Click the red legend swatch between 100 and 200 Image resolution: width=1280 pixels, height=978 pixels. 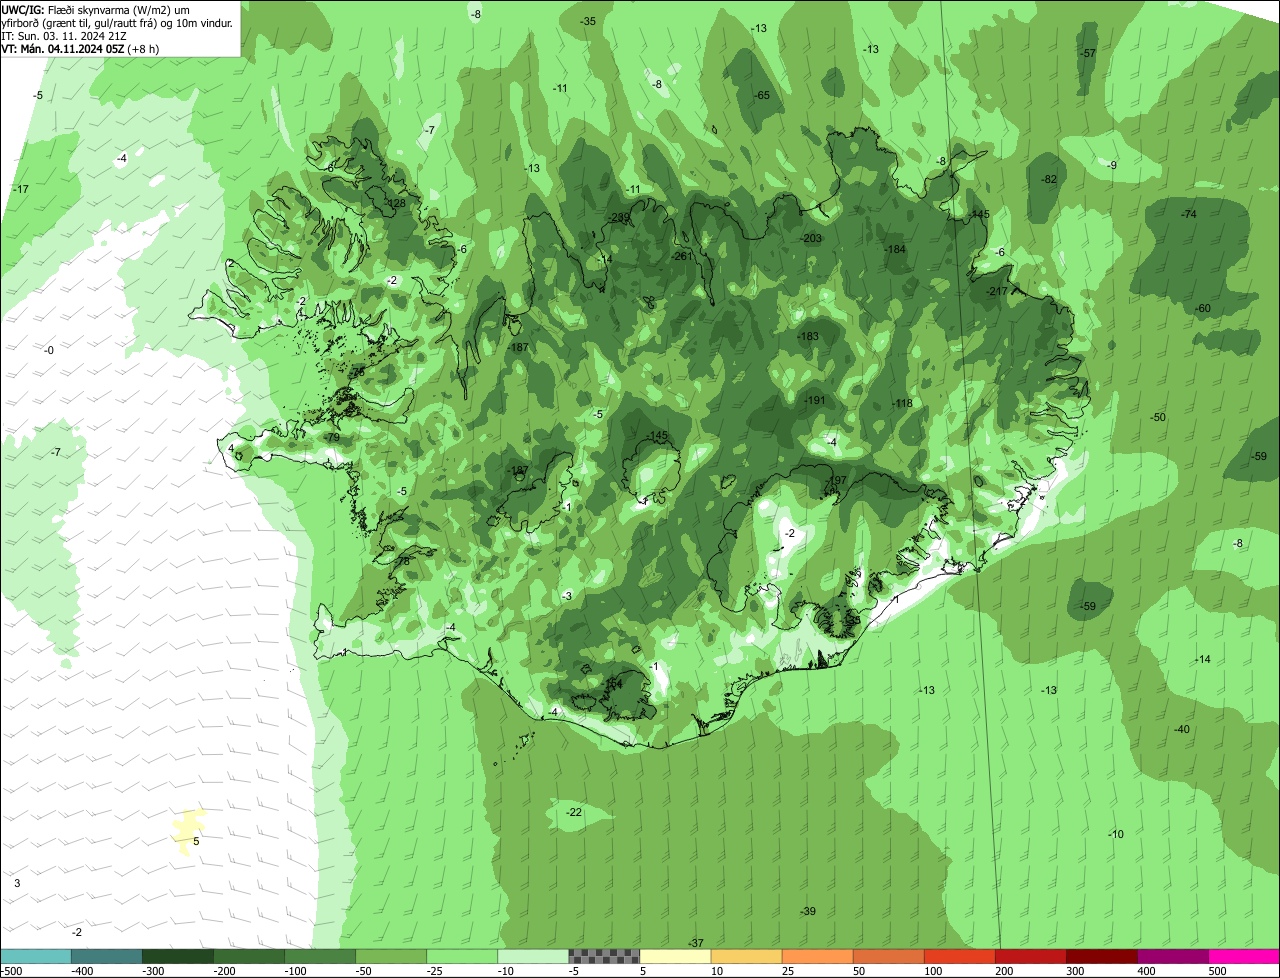tap(959, 956)
